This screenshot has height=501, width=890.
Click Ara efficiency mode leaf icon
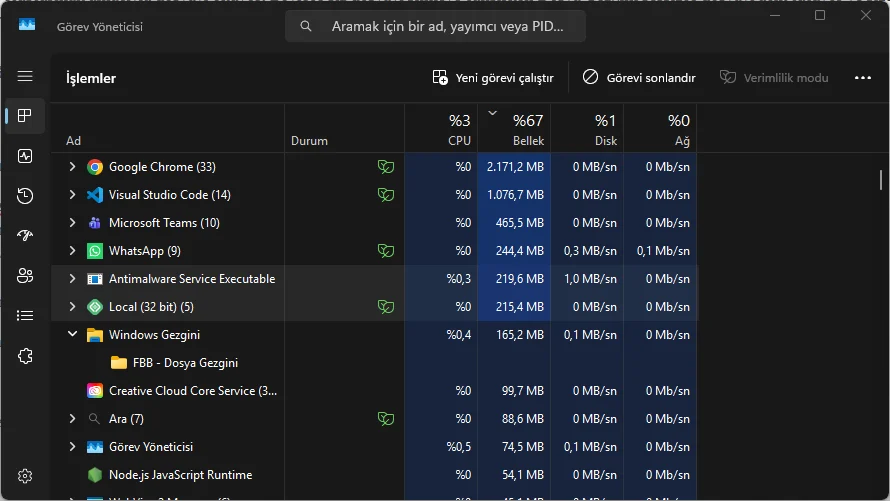pyautogui.click(x=386, y=419)
